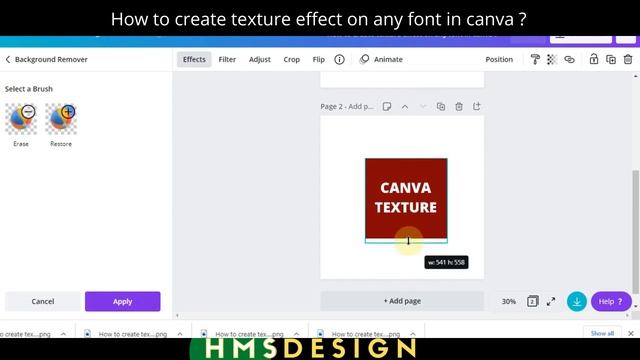
Task: Expand second downloaded png file options
Action: coord(180,334)
